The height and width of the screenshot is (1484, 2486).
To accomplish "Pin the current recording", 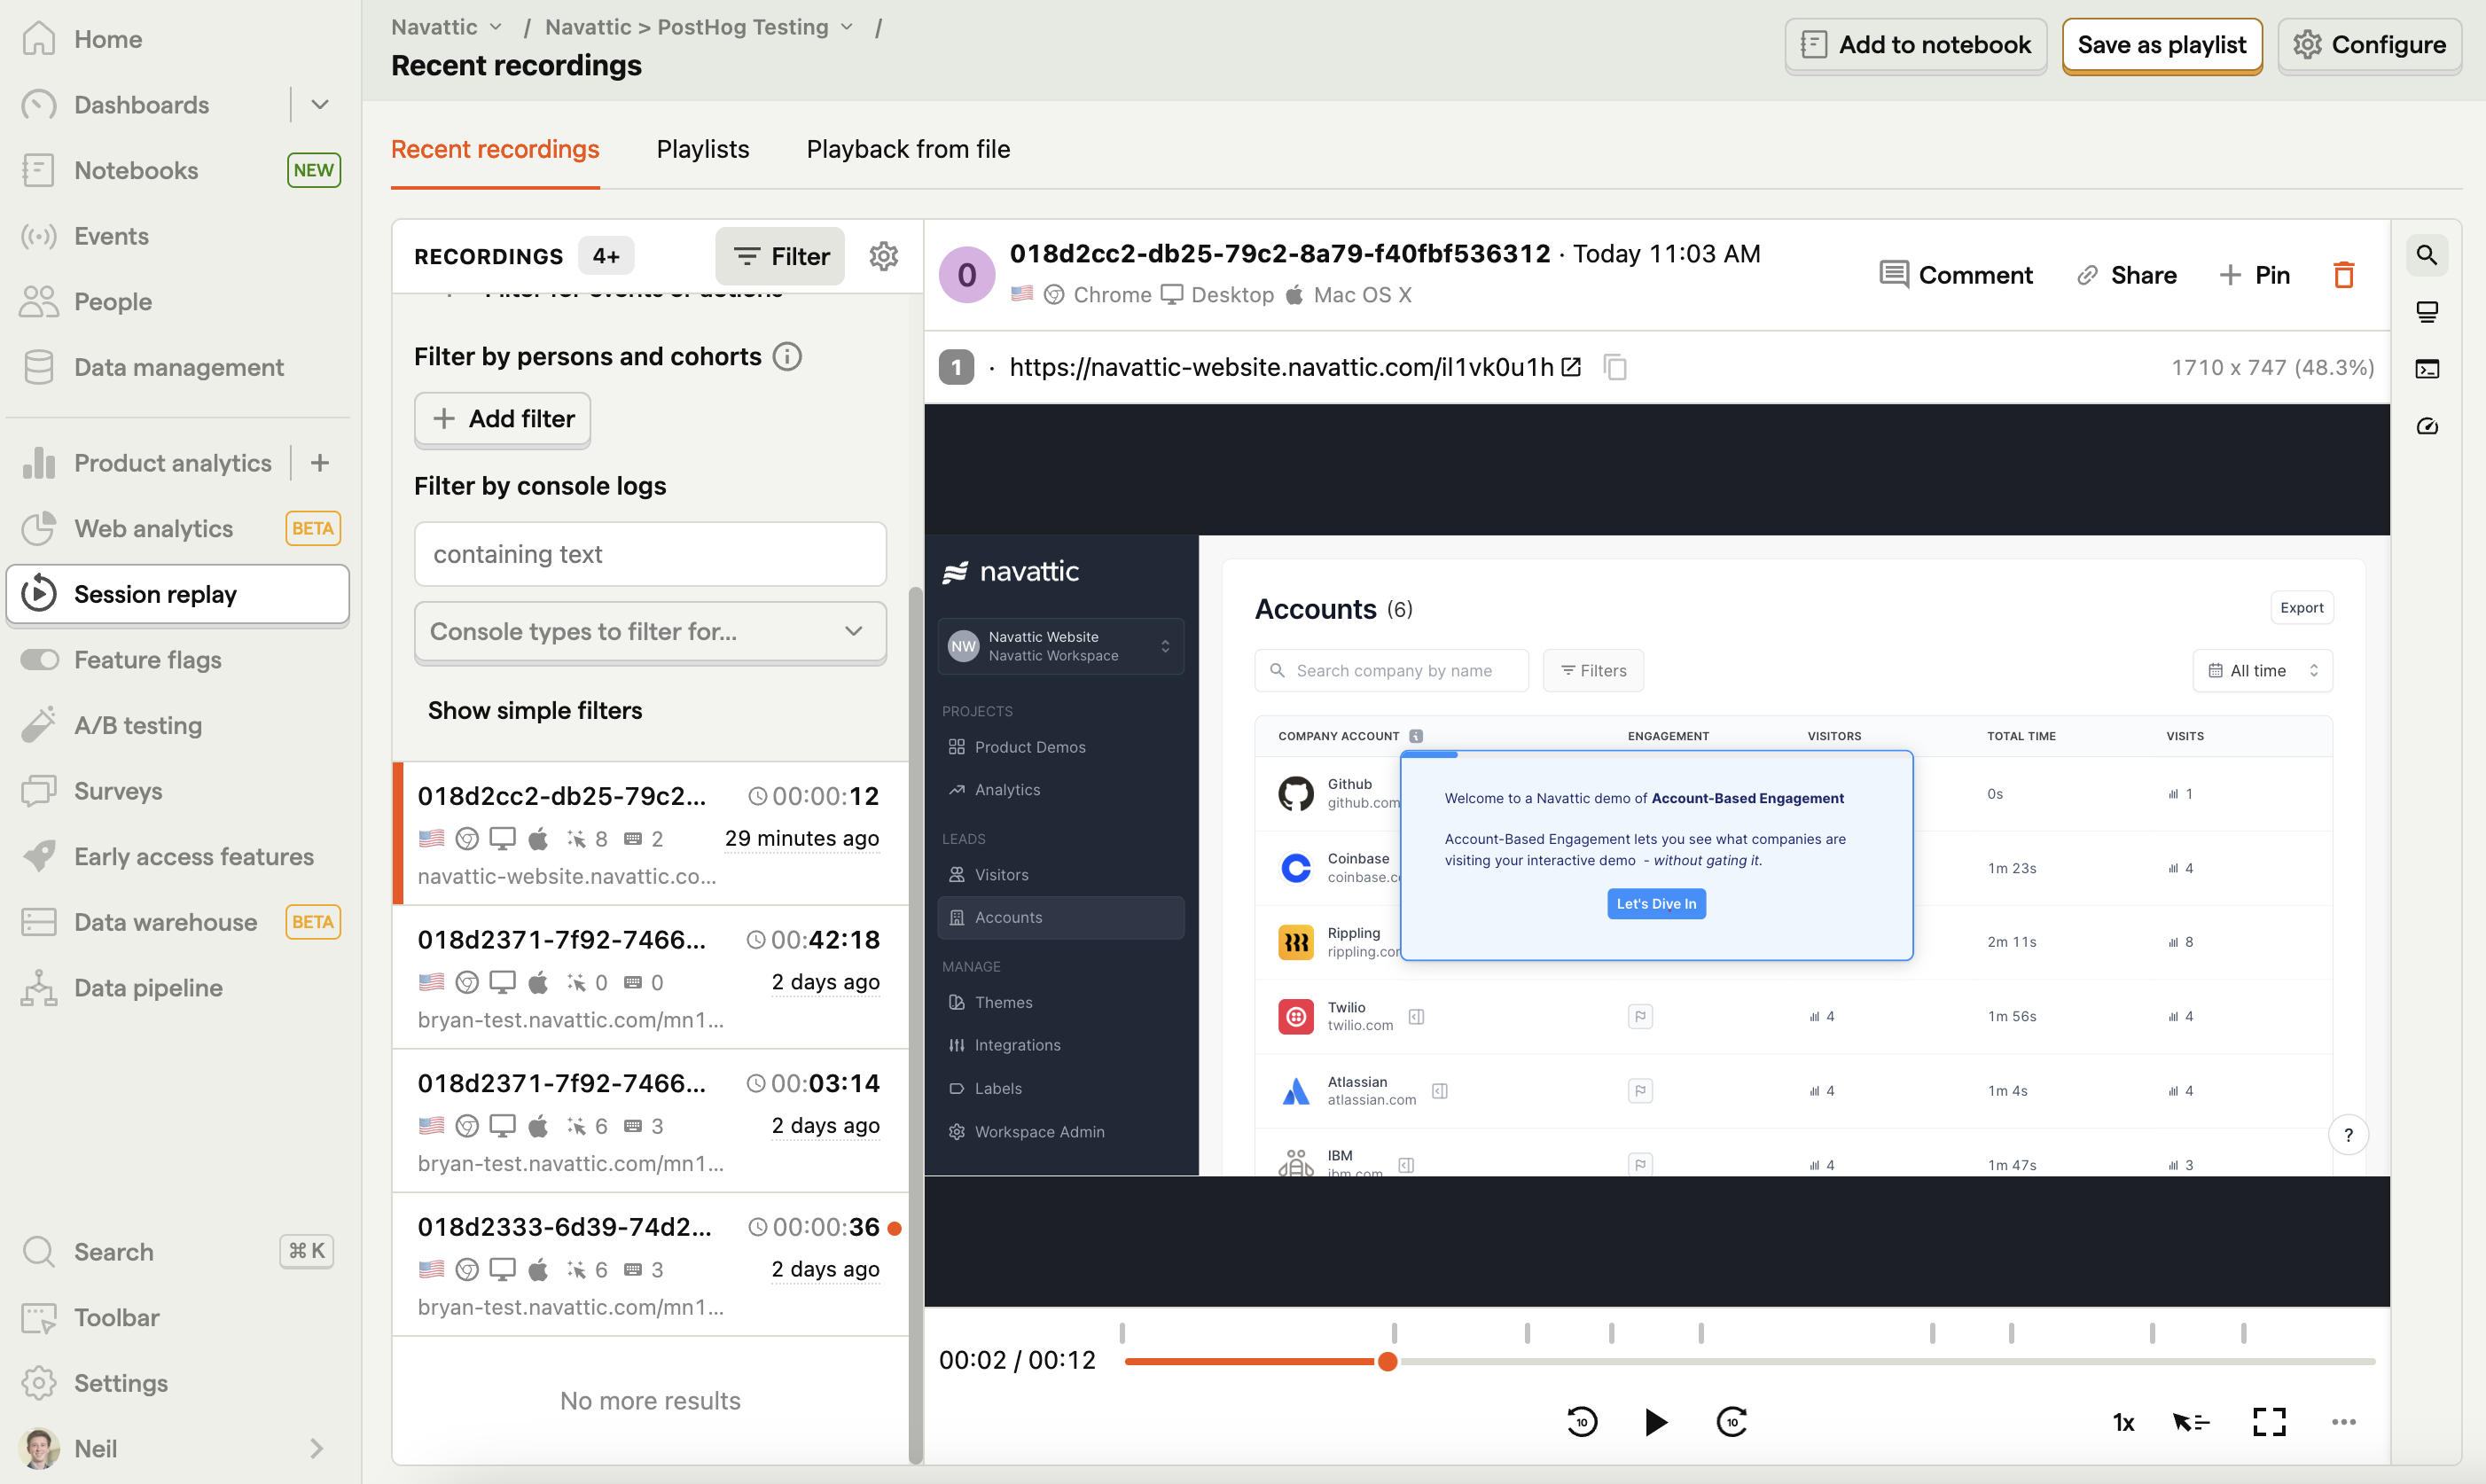I will coord(2254,275).
